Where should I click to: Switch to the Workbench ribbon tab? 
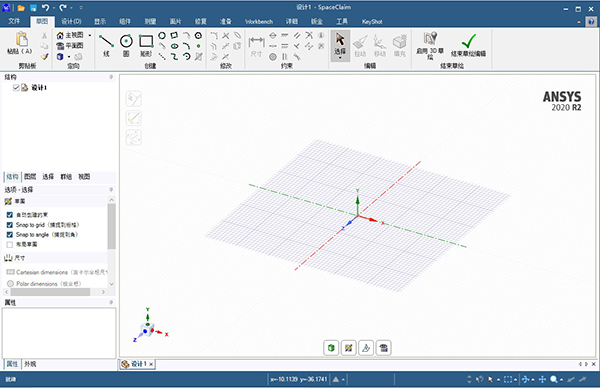point(259,22)
